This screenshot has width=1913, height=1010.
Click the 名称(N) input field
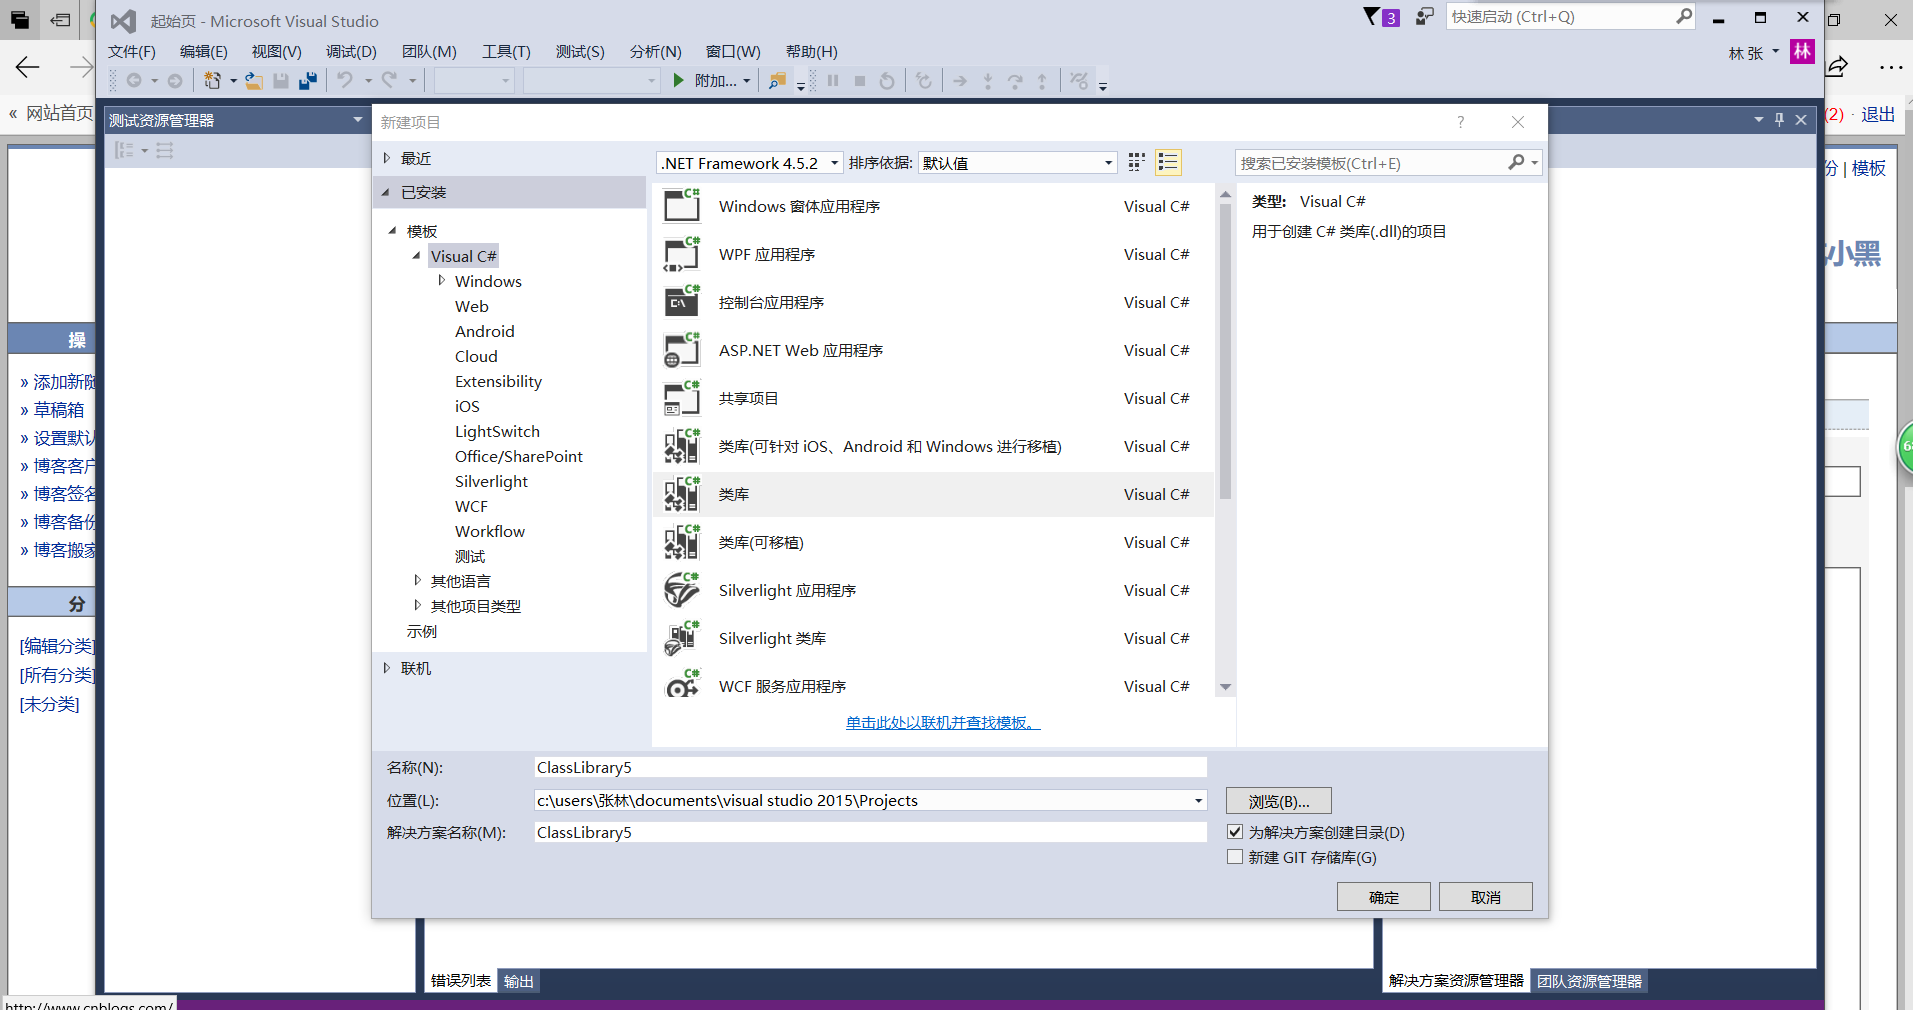(870, 767)
